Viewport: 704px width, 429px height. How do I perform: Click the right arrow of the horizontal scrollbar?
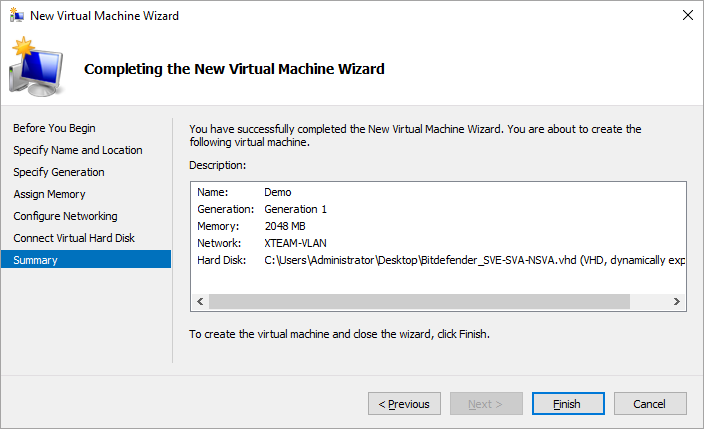677,301
